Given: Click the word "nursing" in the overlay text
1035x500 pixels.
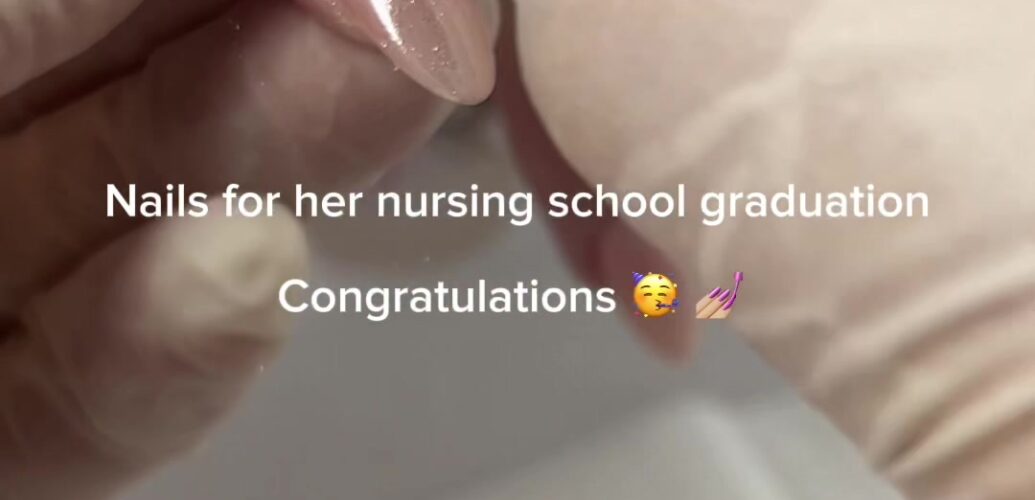Looking at the screenshot, I should pos(454,204).
